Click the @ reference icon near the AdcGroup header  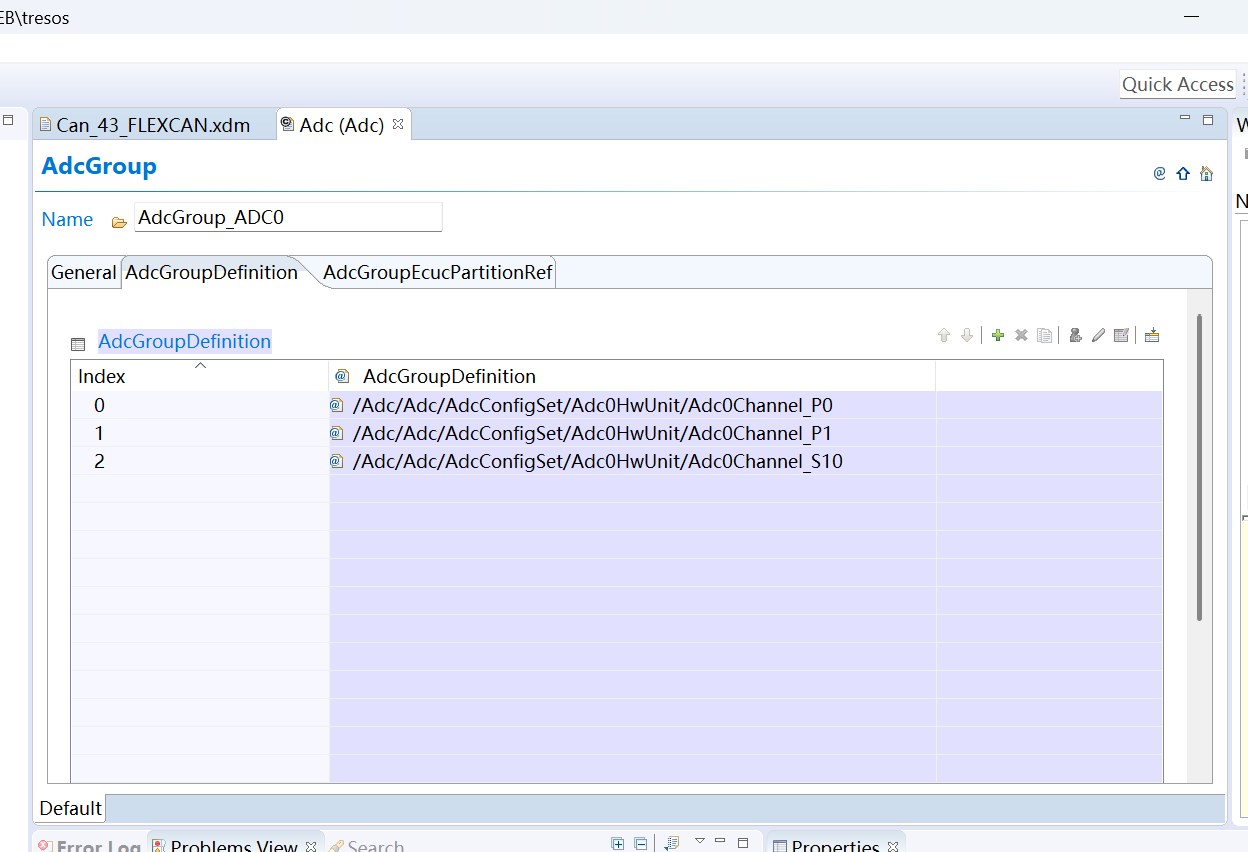pos(1159,172)
